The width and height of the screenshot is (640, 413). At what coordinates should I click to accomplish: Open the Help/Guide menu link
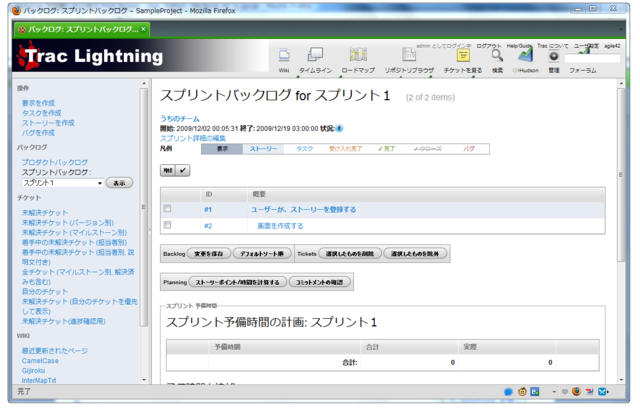(519, 46)
